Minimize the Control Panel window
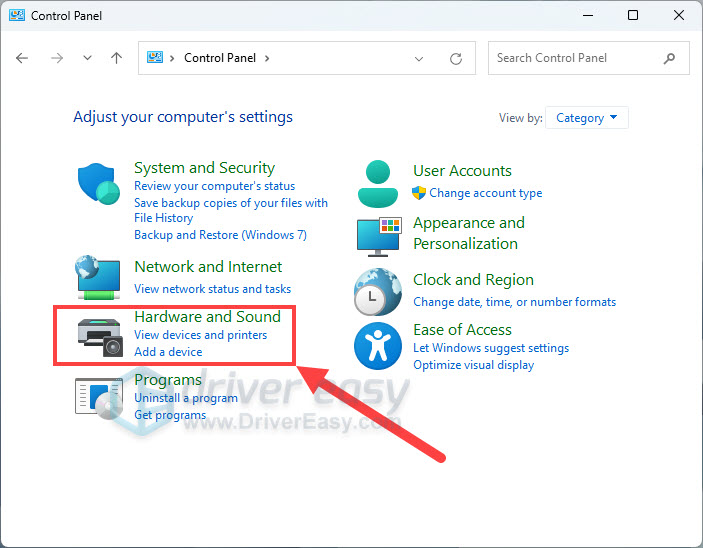The image size is (703, 548). tap(588, 15)
